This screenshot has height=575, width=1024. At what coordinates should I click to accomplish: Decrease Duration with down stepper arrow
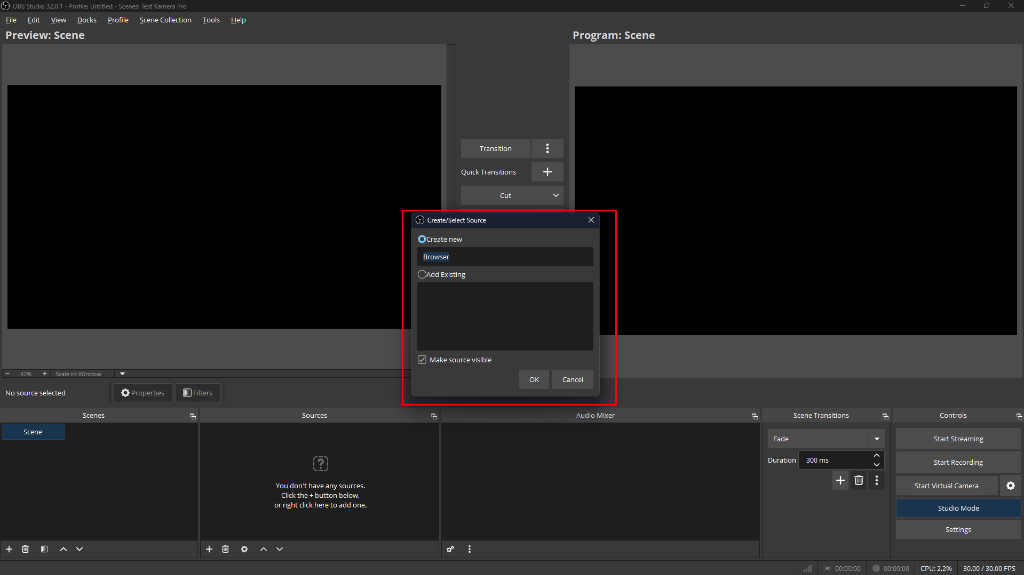[876, 465]
